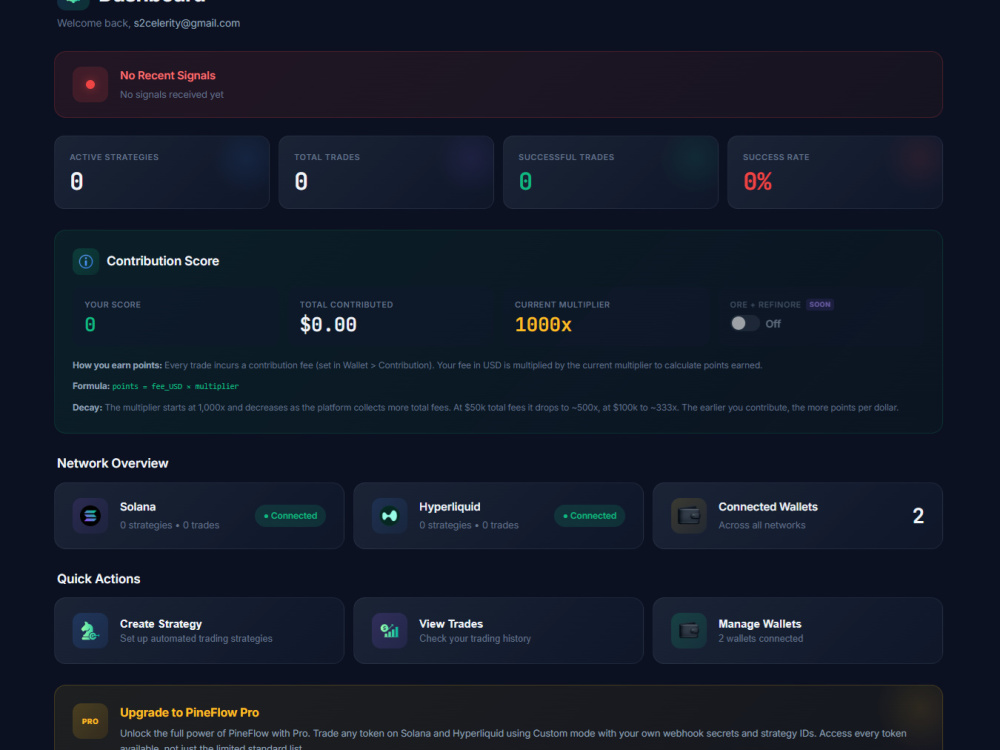Click the formula 'points = fee_USD × multiplier'

[175, 386]
